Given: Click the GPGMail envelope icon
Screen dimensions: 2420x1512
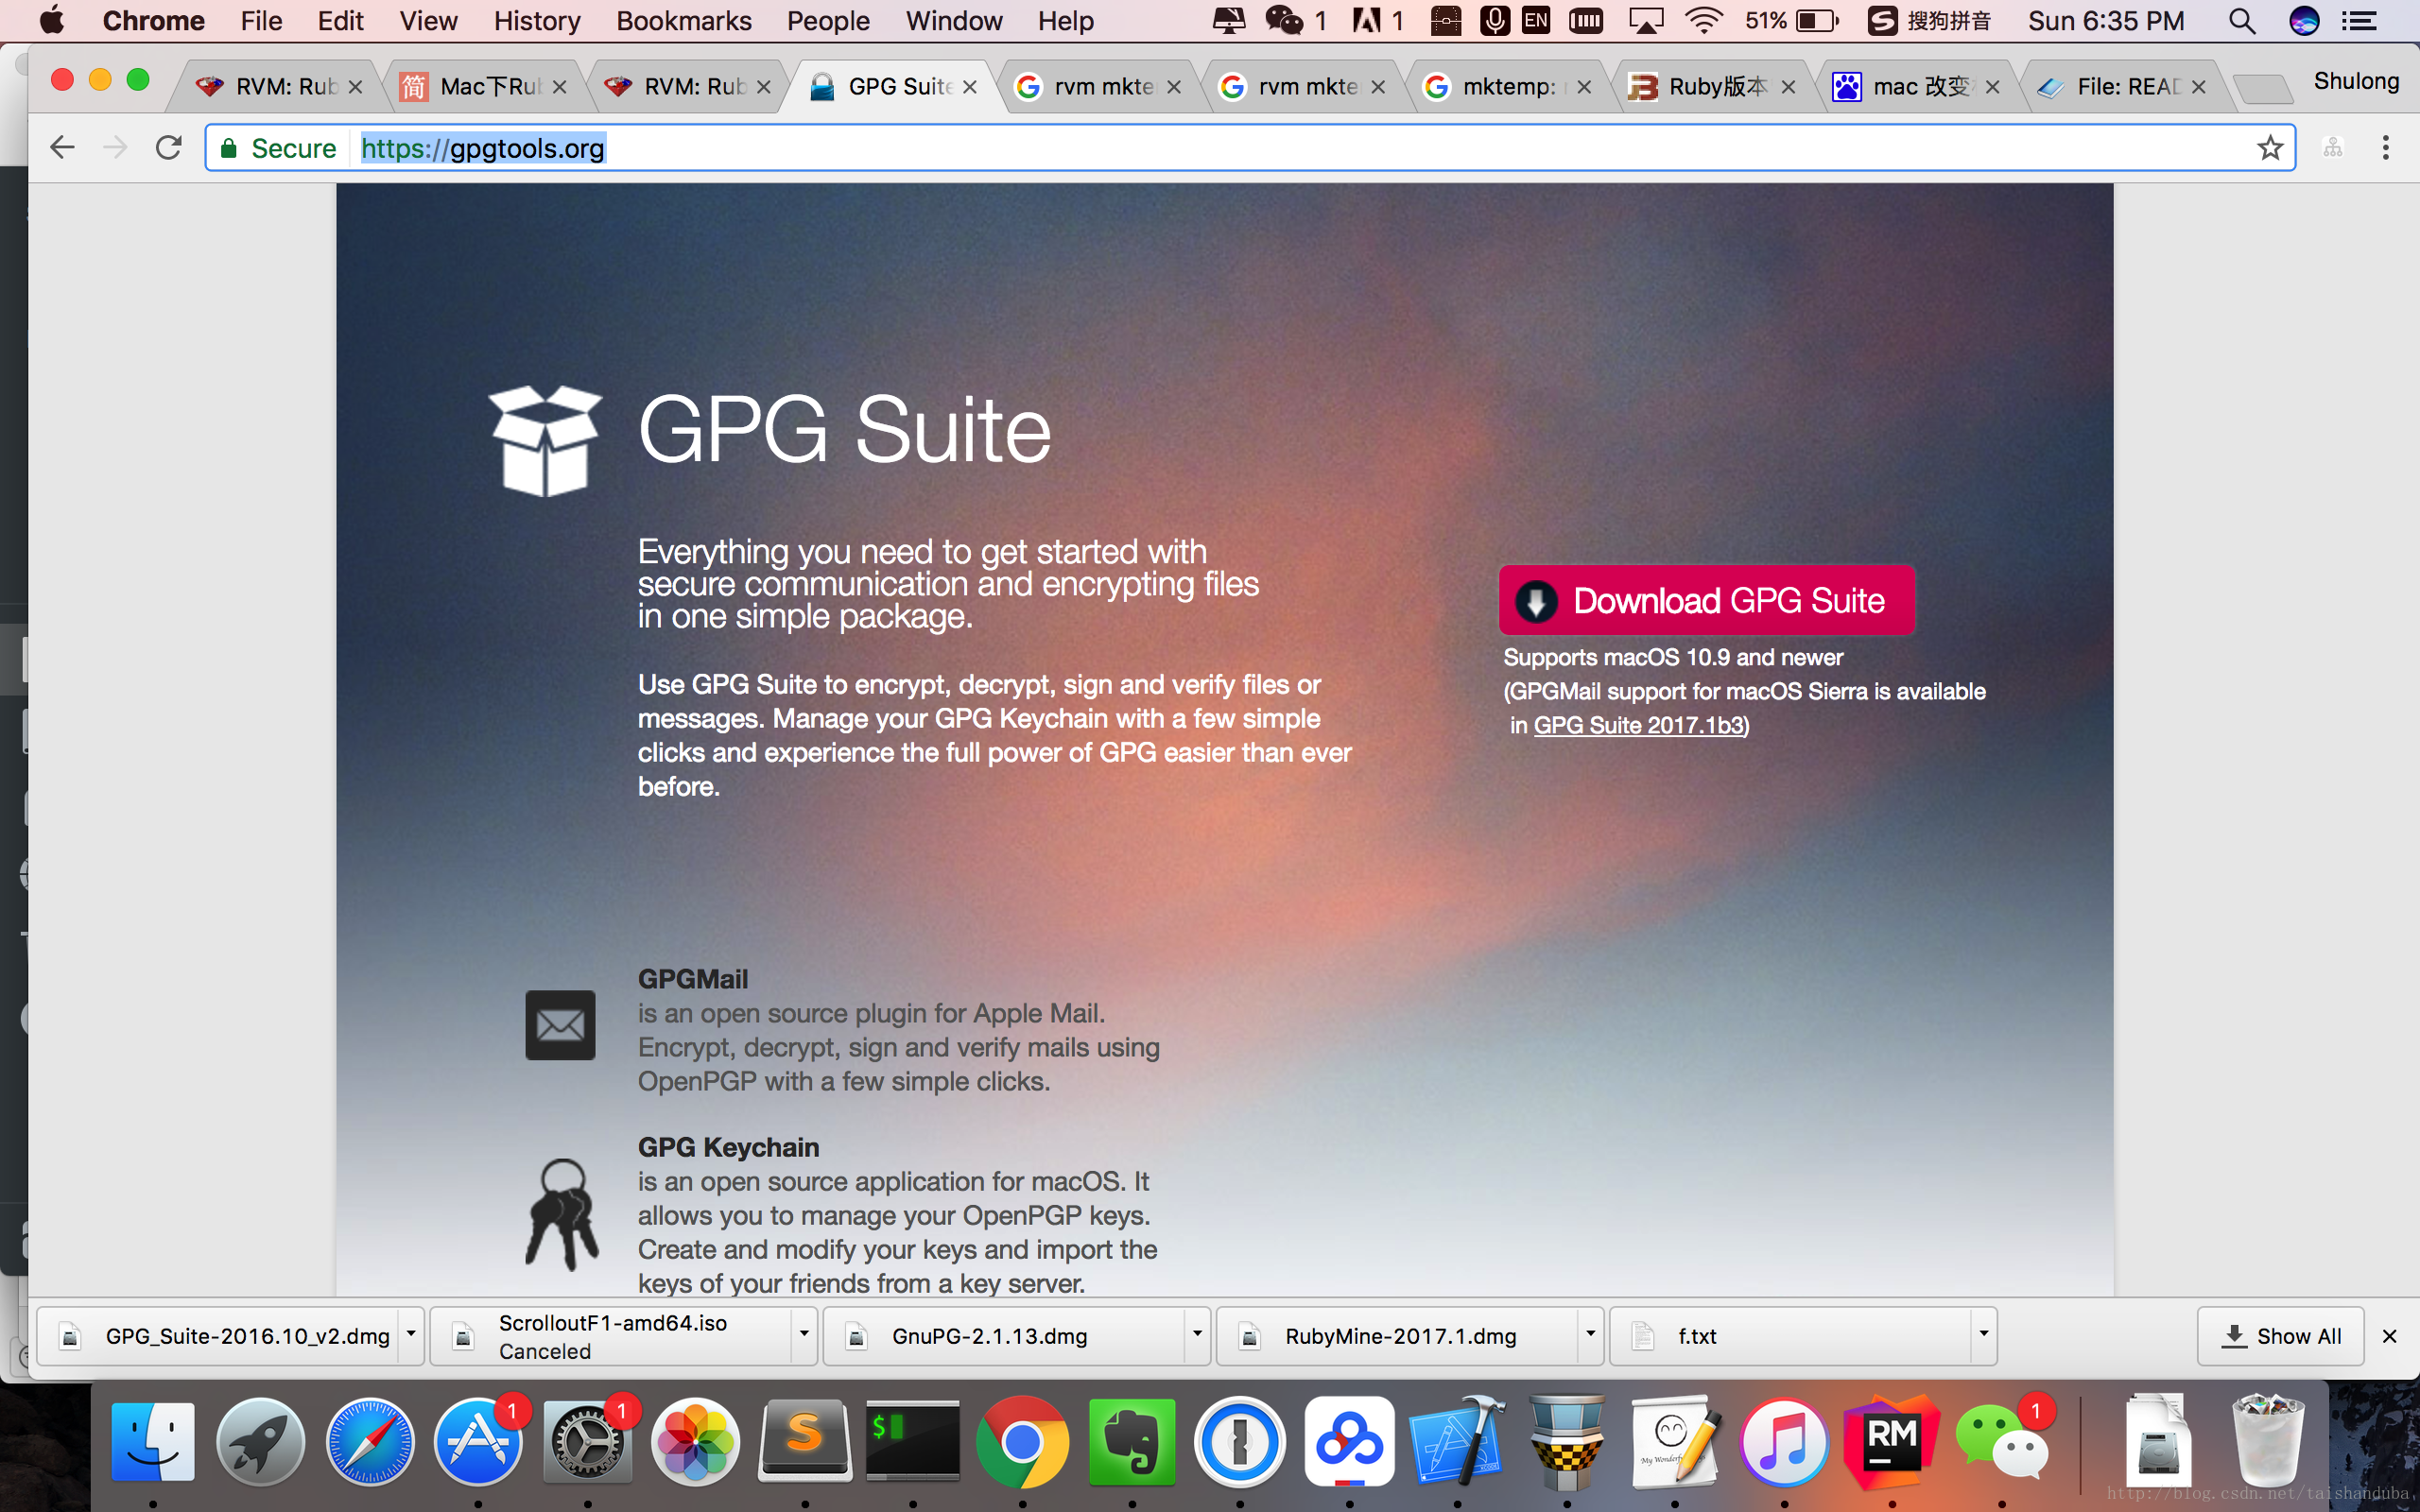Looking at the screenshot, I should (x=560, y=1025).
